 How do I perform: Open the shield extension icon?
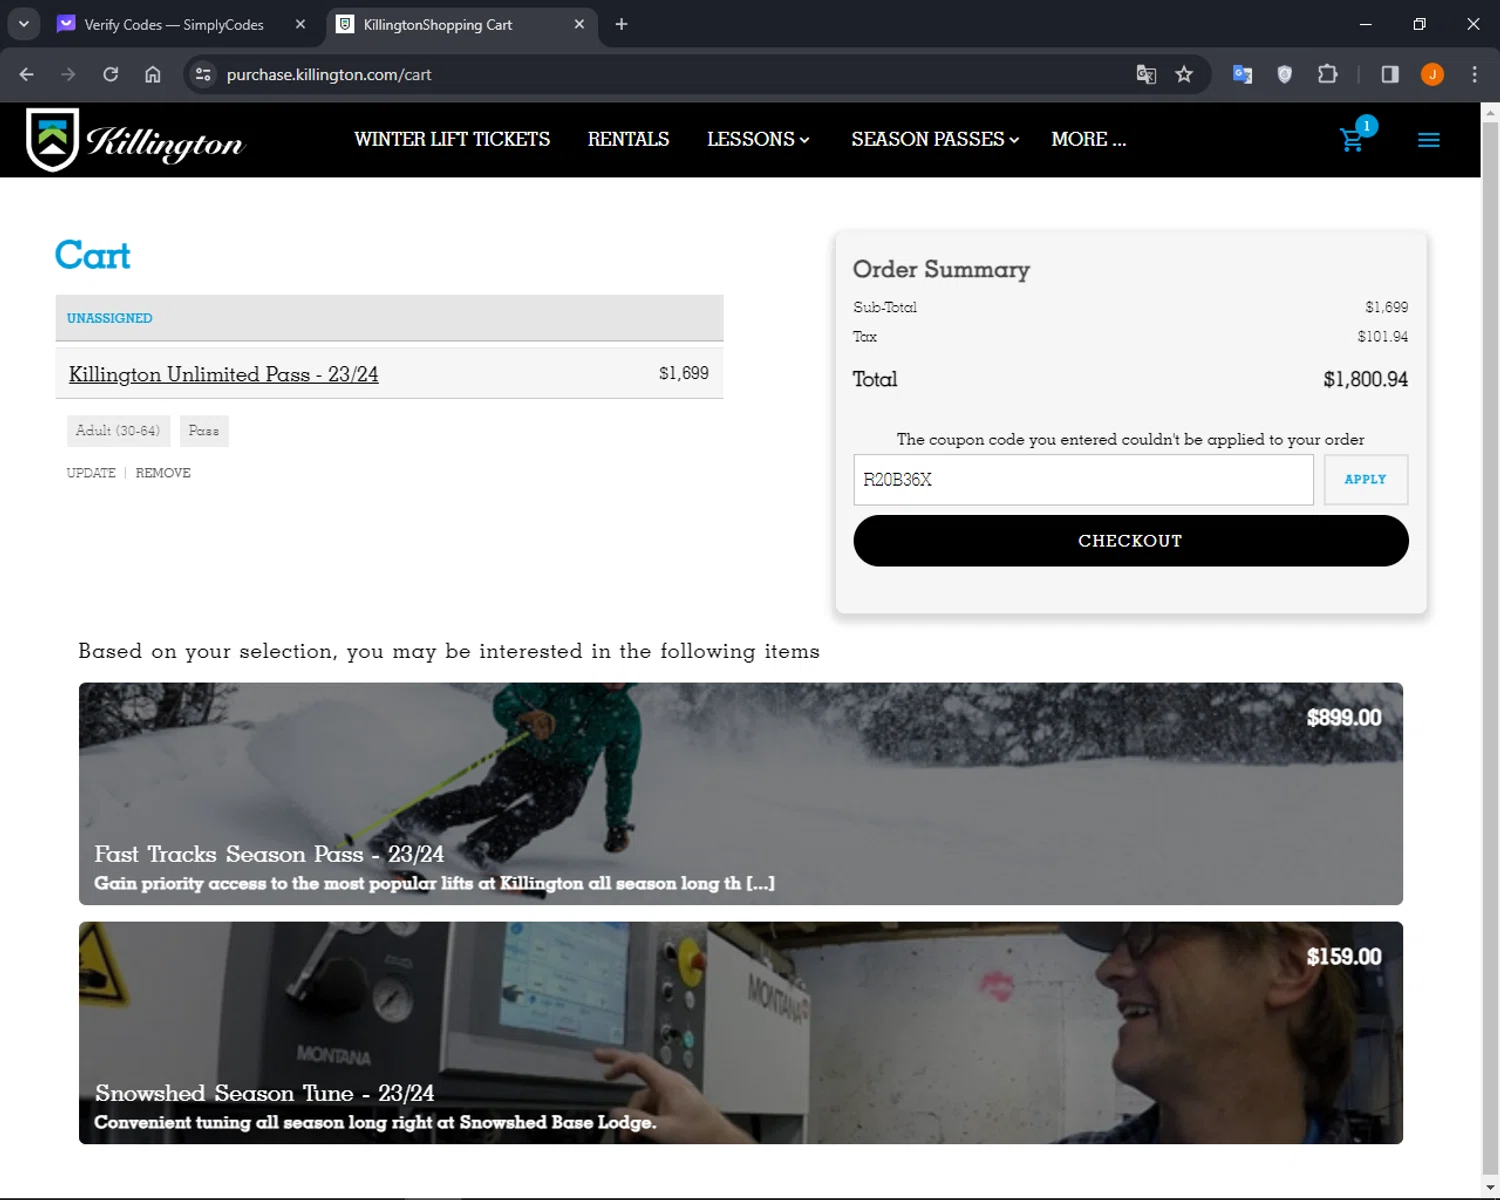(x=1285, y=74)
